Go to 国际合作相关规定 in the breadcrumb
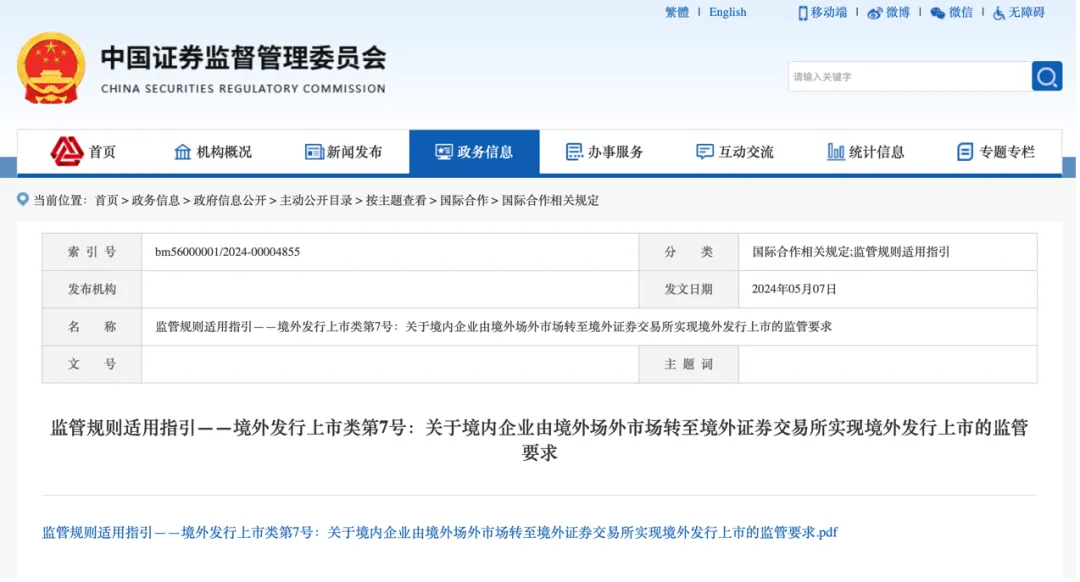 pos(552,201)
